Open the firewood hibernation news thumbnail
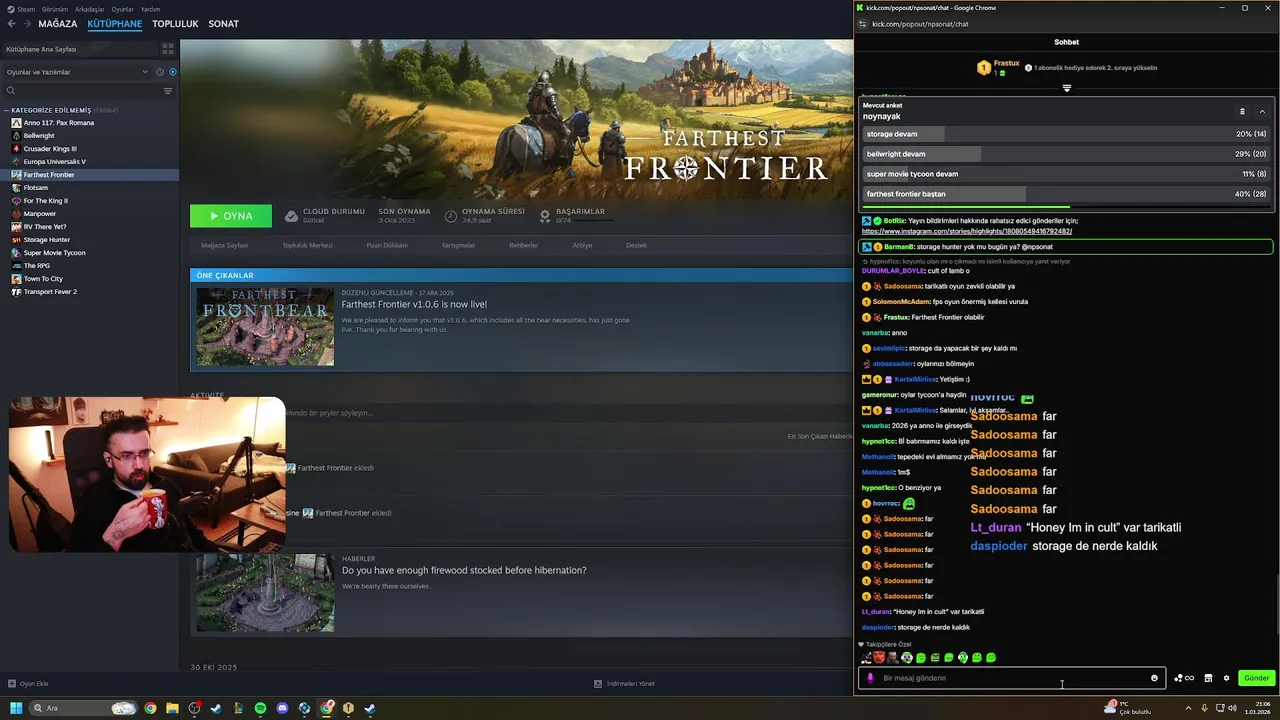The width and height of the screenshot is (1280, 720). click(265, 593)
